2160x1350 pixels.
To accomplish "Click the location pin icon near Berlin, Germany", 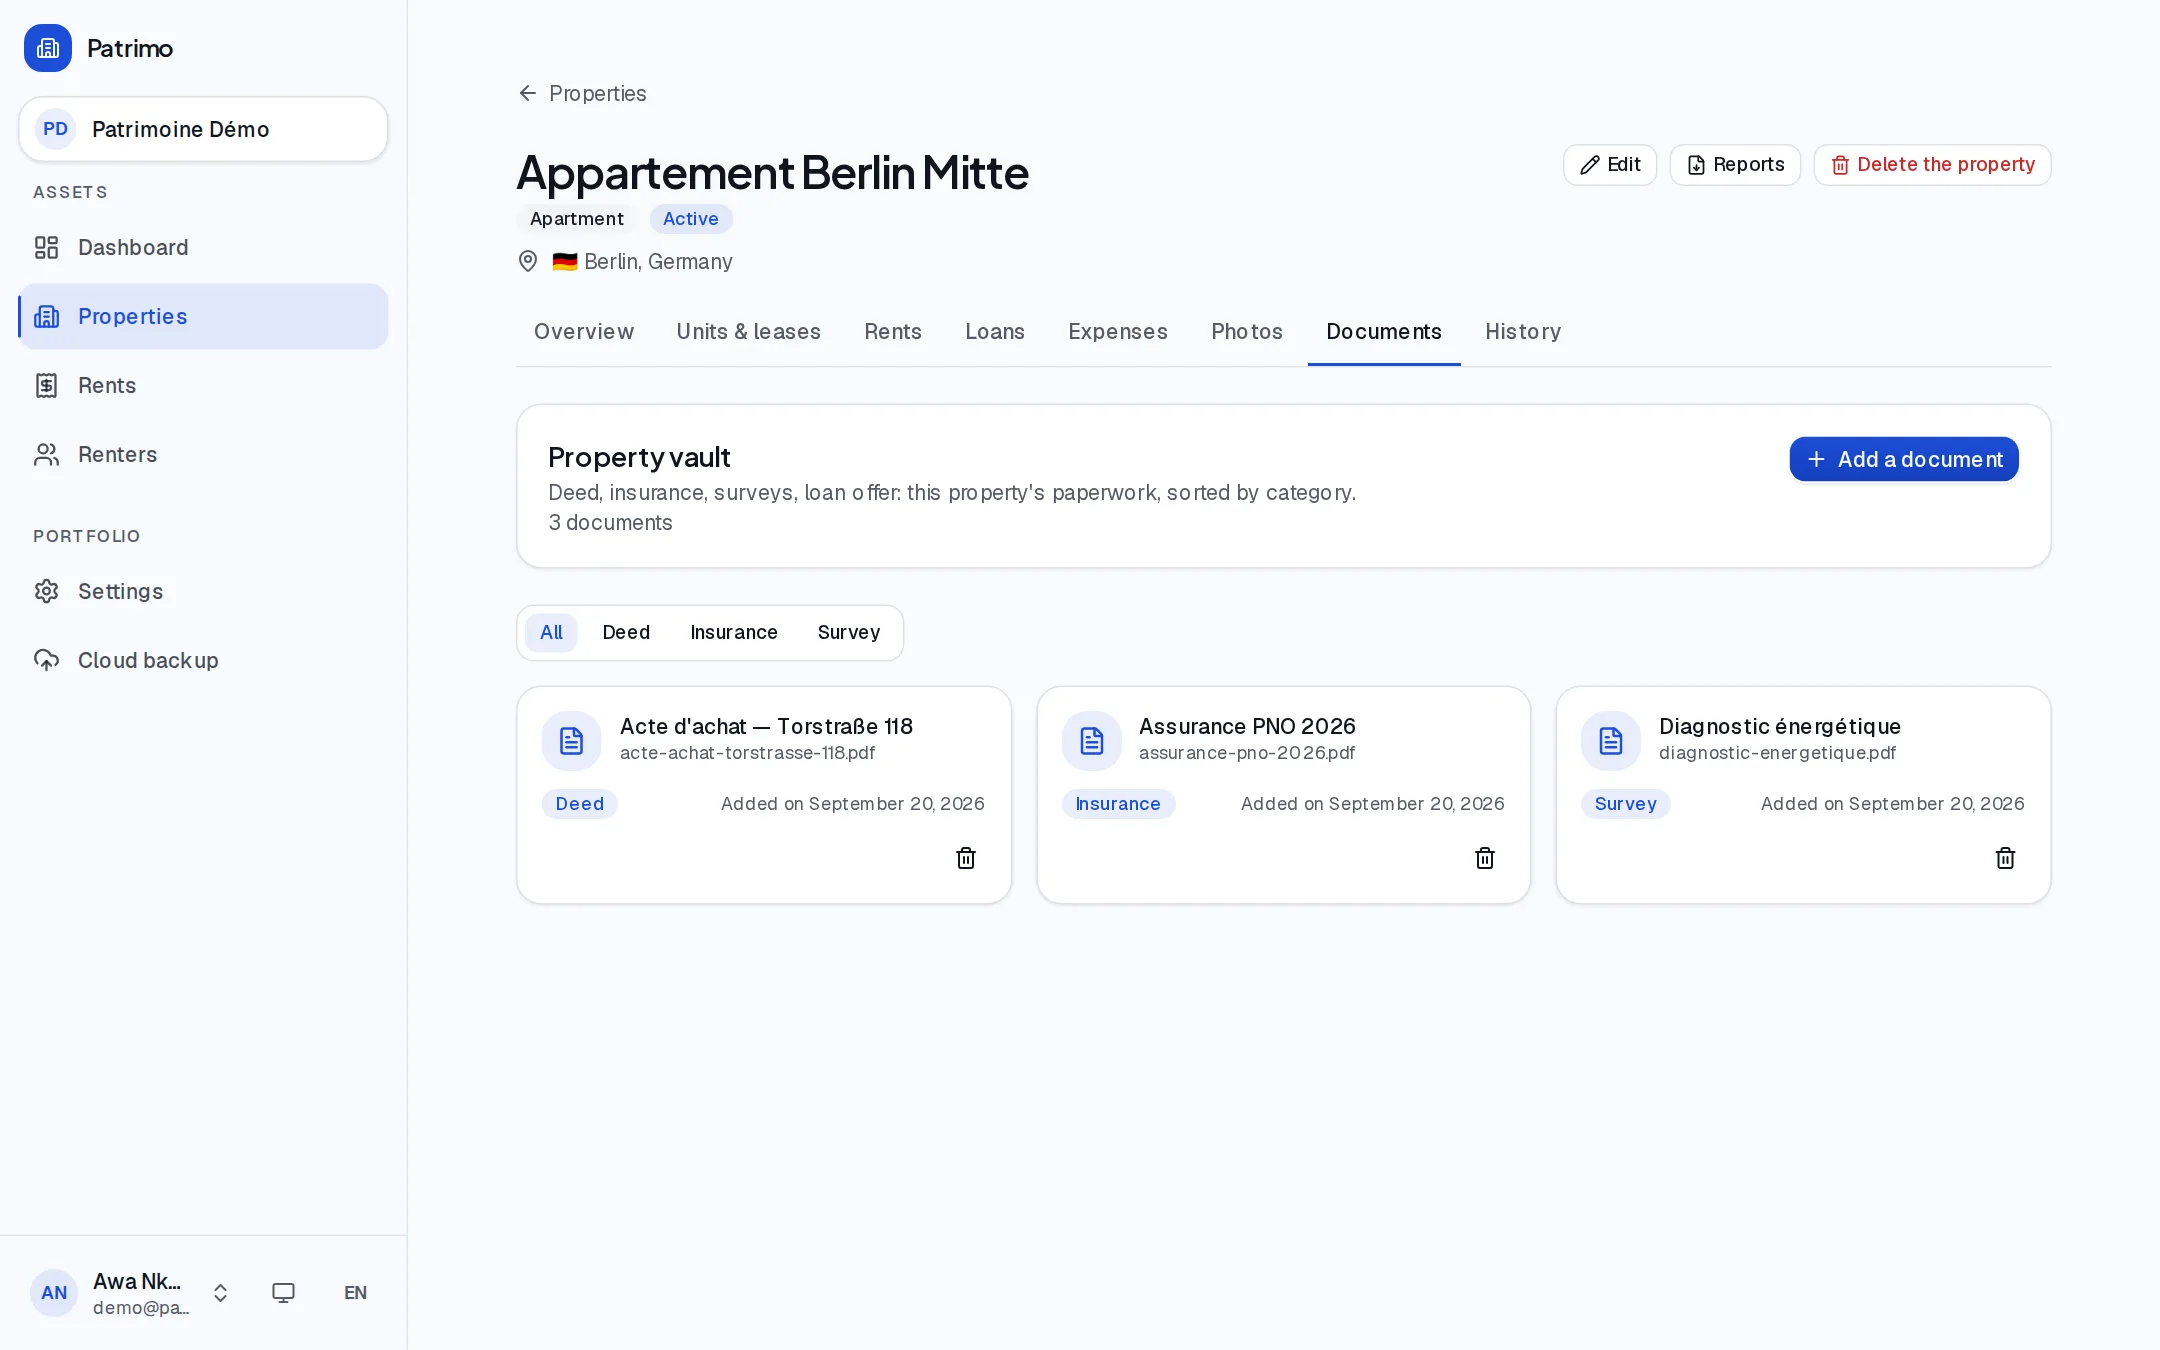I will point(528,261).
